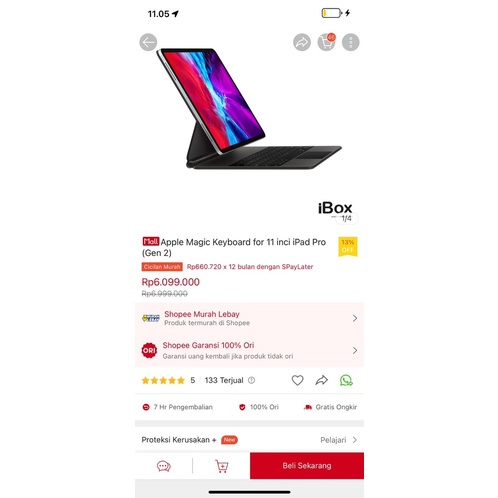
Task: Open Cicilan Murah SPayLater installment offer
Action: pos(227,267)
